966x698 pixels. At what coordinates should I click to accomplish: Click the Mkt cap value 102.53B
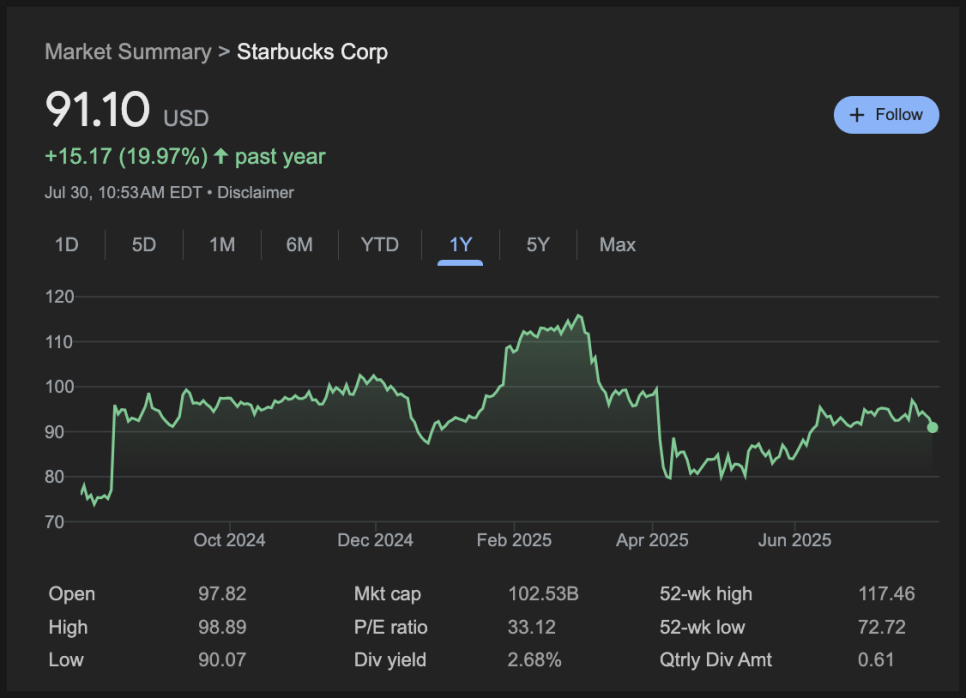[543, 594]
